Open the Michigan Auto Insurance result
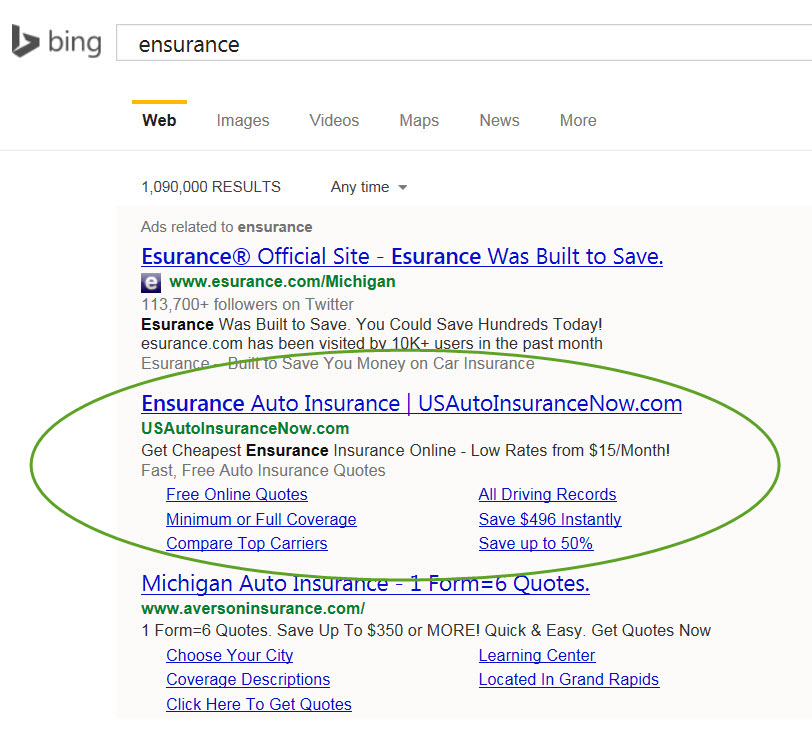This screenshot has height=732, width=812. 363,583
